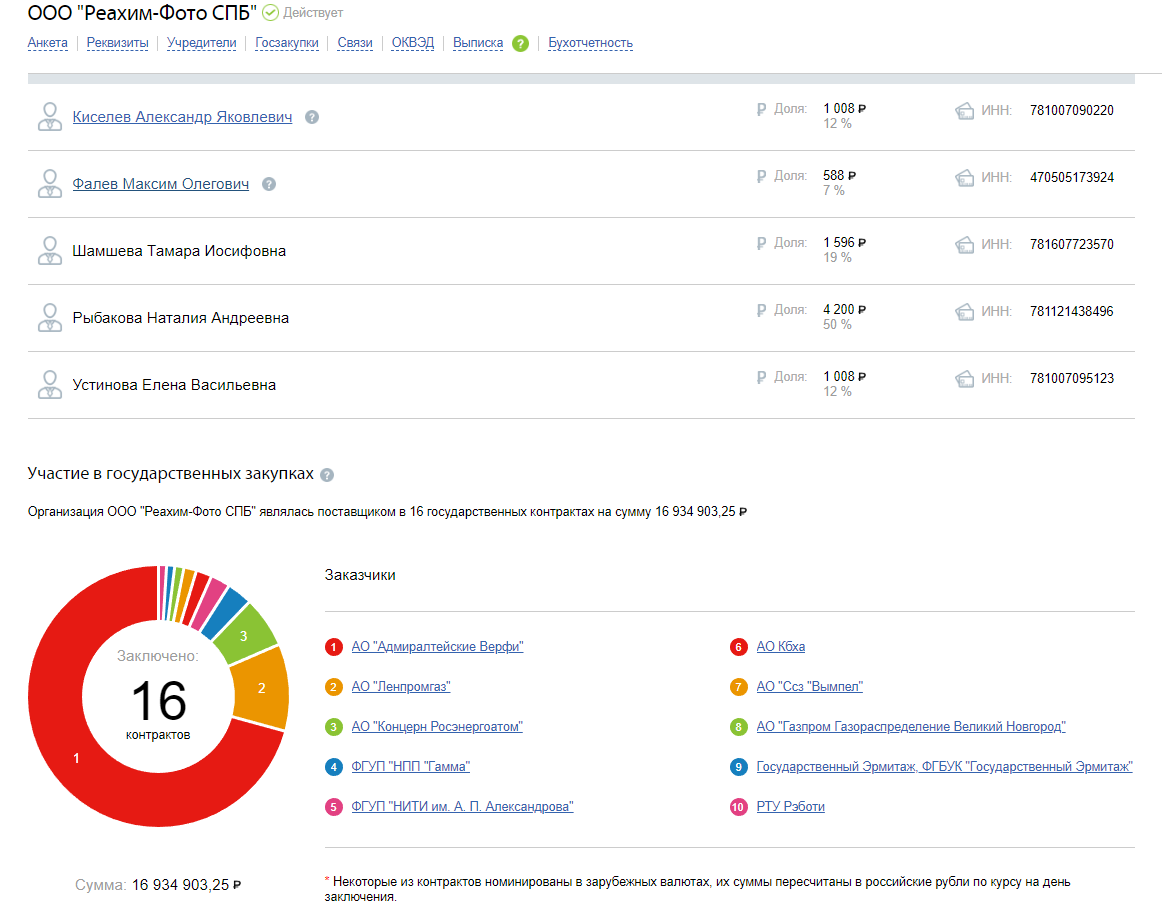Click green legend marker number 3

pos(333,727)
